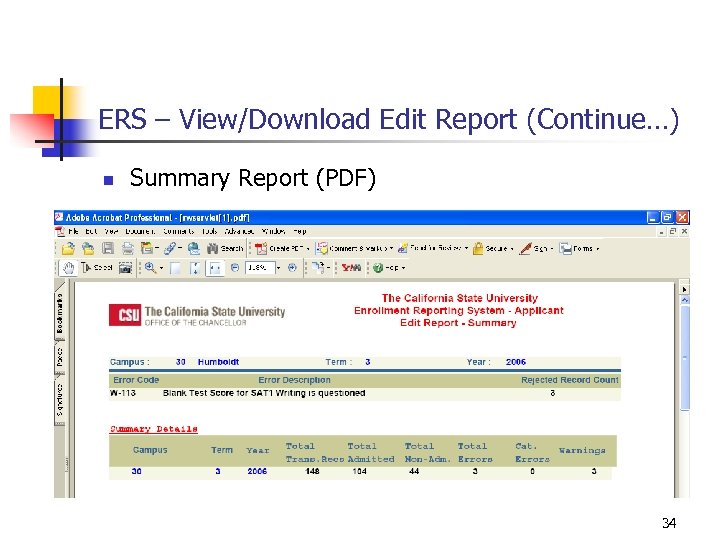
Task: Expand the Send for Review dropdown arrow
Action: [x=466, y=248]
